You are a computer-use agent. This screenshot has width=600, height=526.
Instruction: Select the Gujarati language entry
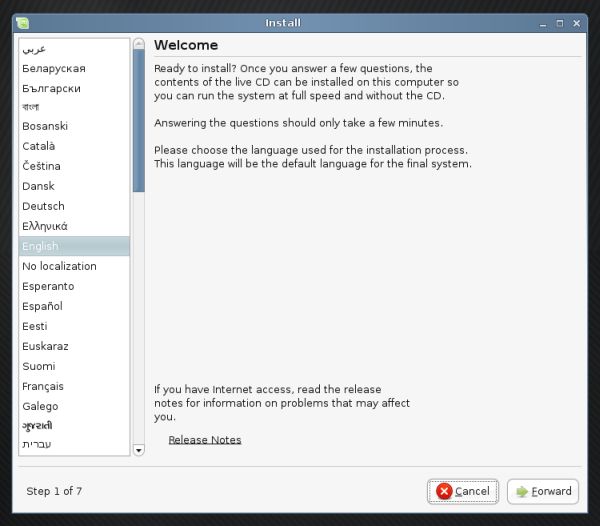pyautogui.click(x=74, y=426)
